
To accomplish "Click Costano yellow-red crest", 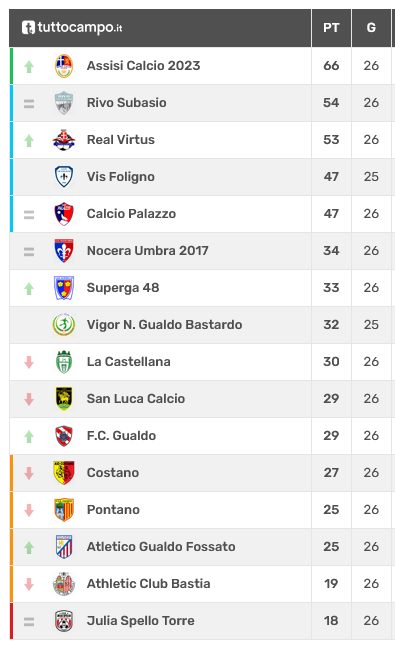I will [64, 473].
